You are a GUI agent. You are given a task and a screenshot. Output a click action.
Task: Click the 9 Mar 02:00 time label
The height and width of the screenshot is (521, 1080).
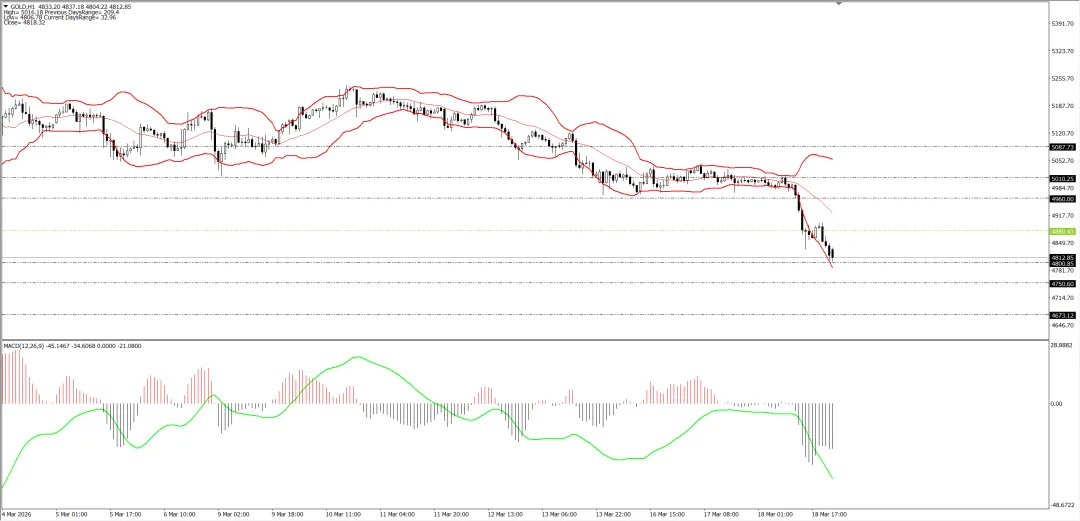tap(234, 515)
